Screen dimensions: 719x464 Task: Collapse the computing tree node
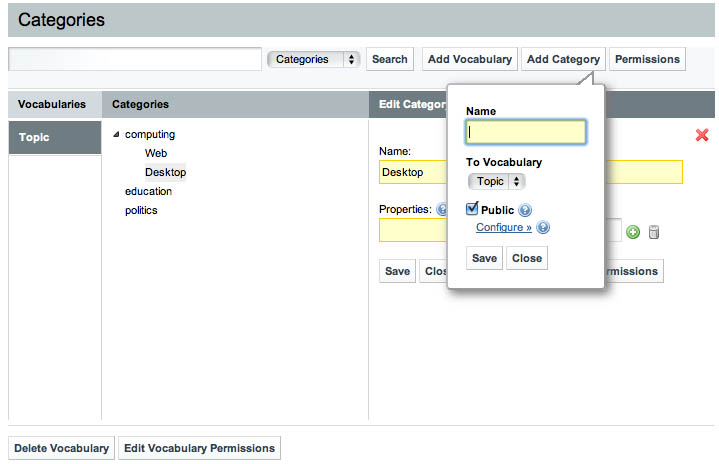[x=116, y=135]
